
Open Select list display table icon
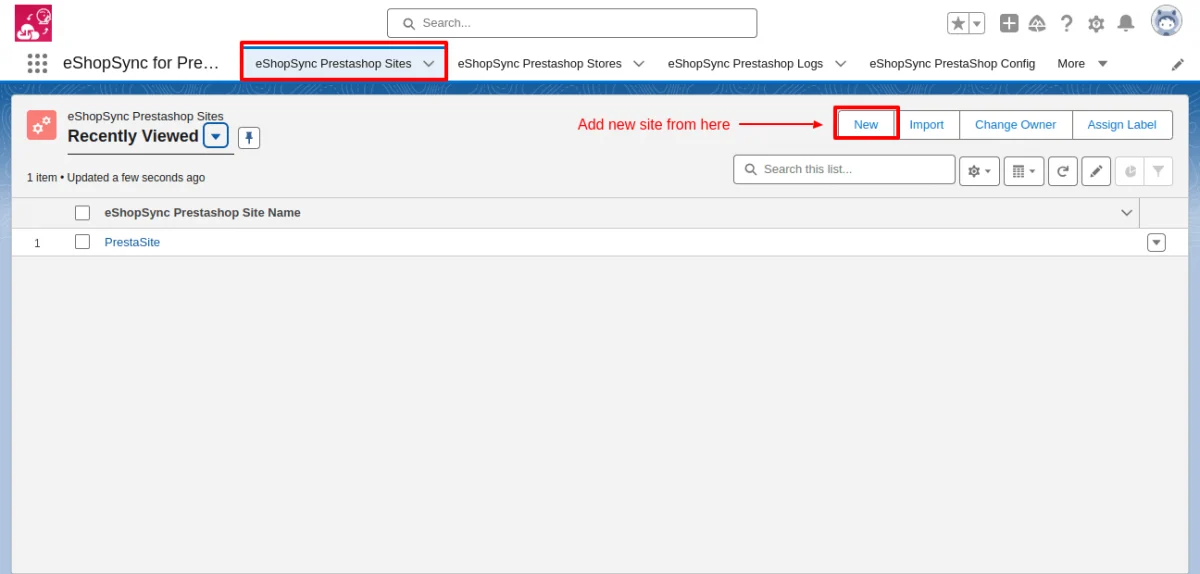point(1024,171)
